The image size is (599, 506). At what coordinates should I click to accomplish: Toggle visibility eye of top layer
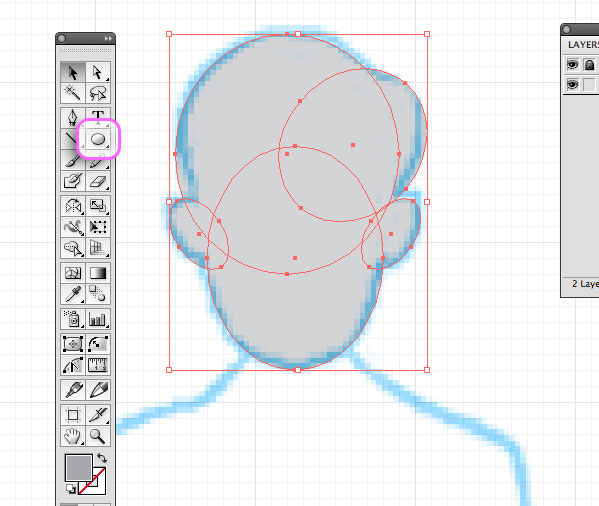pos(572,65)
